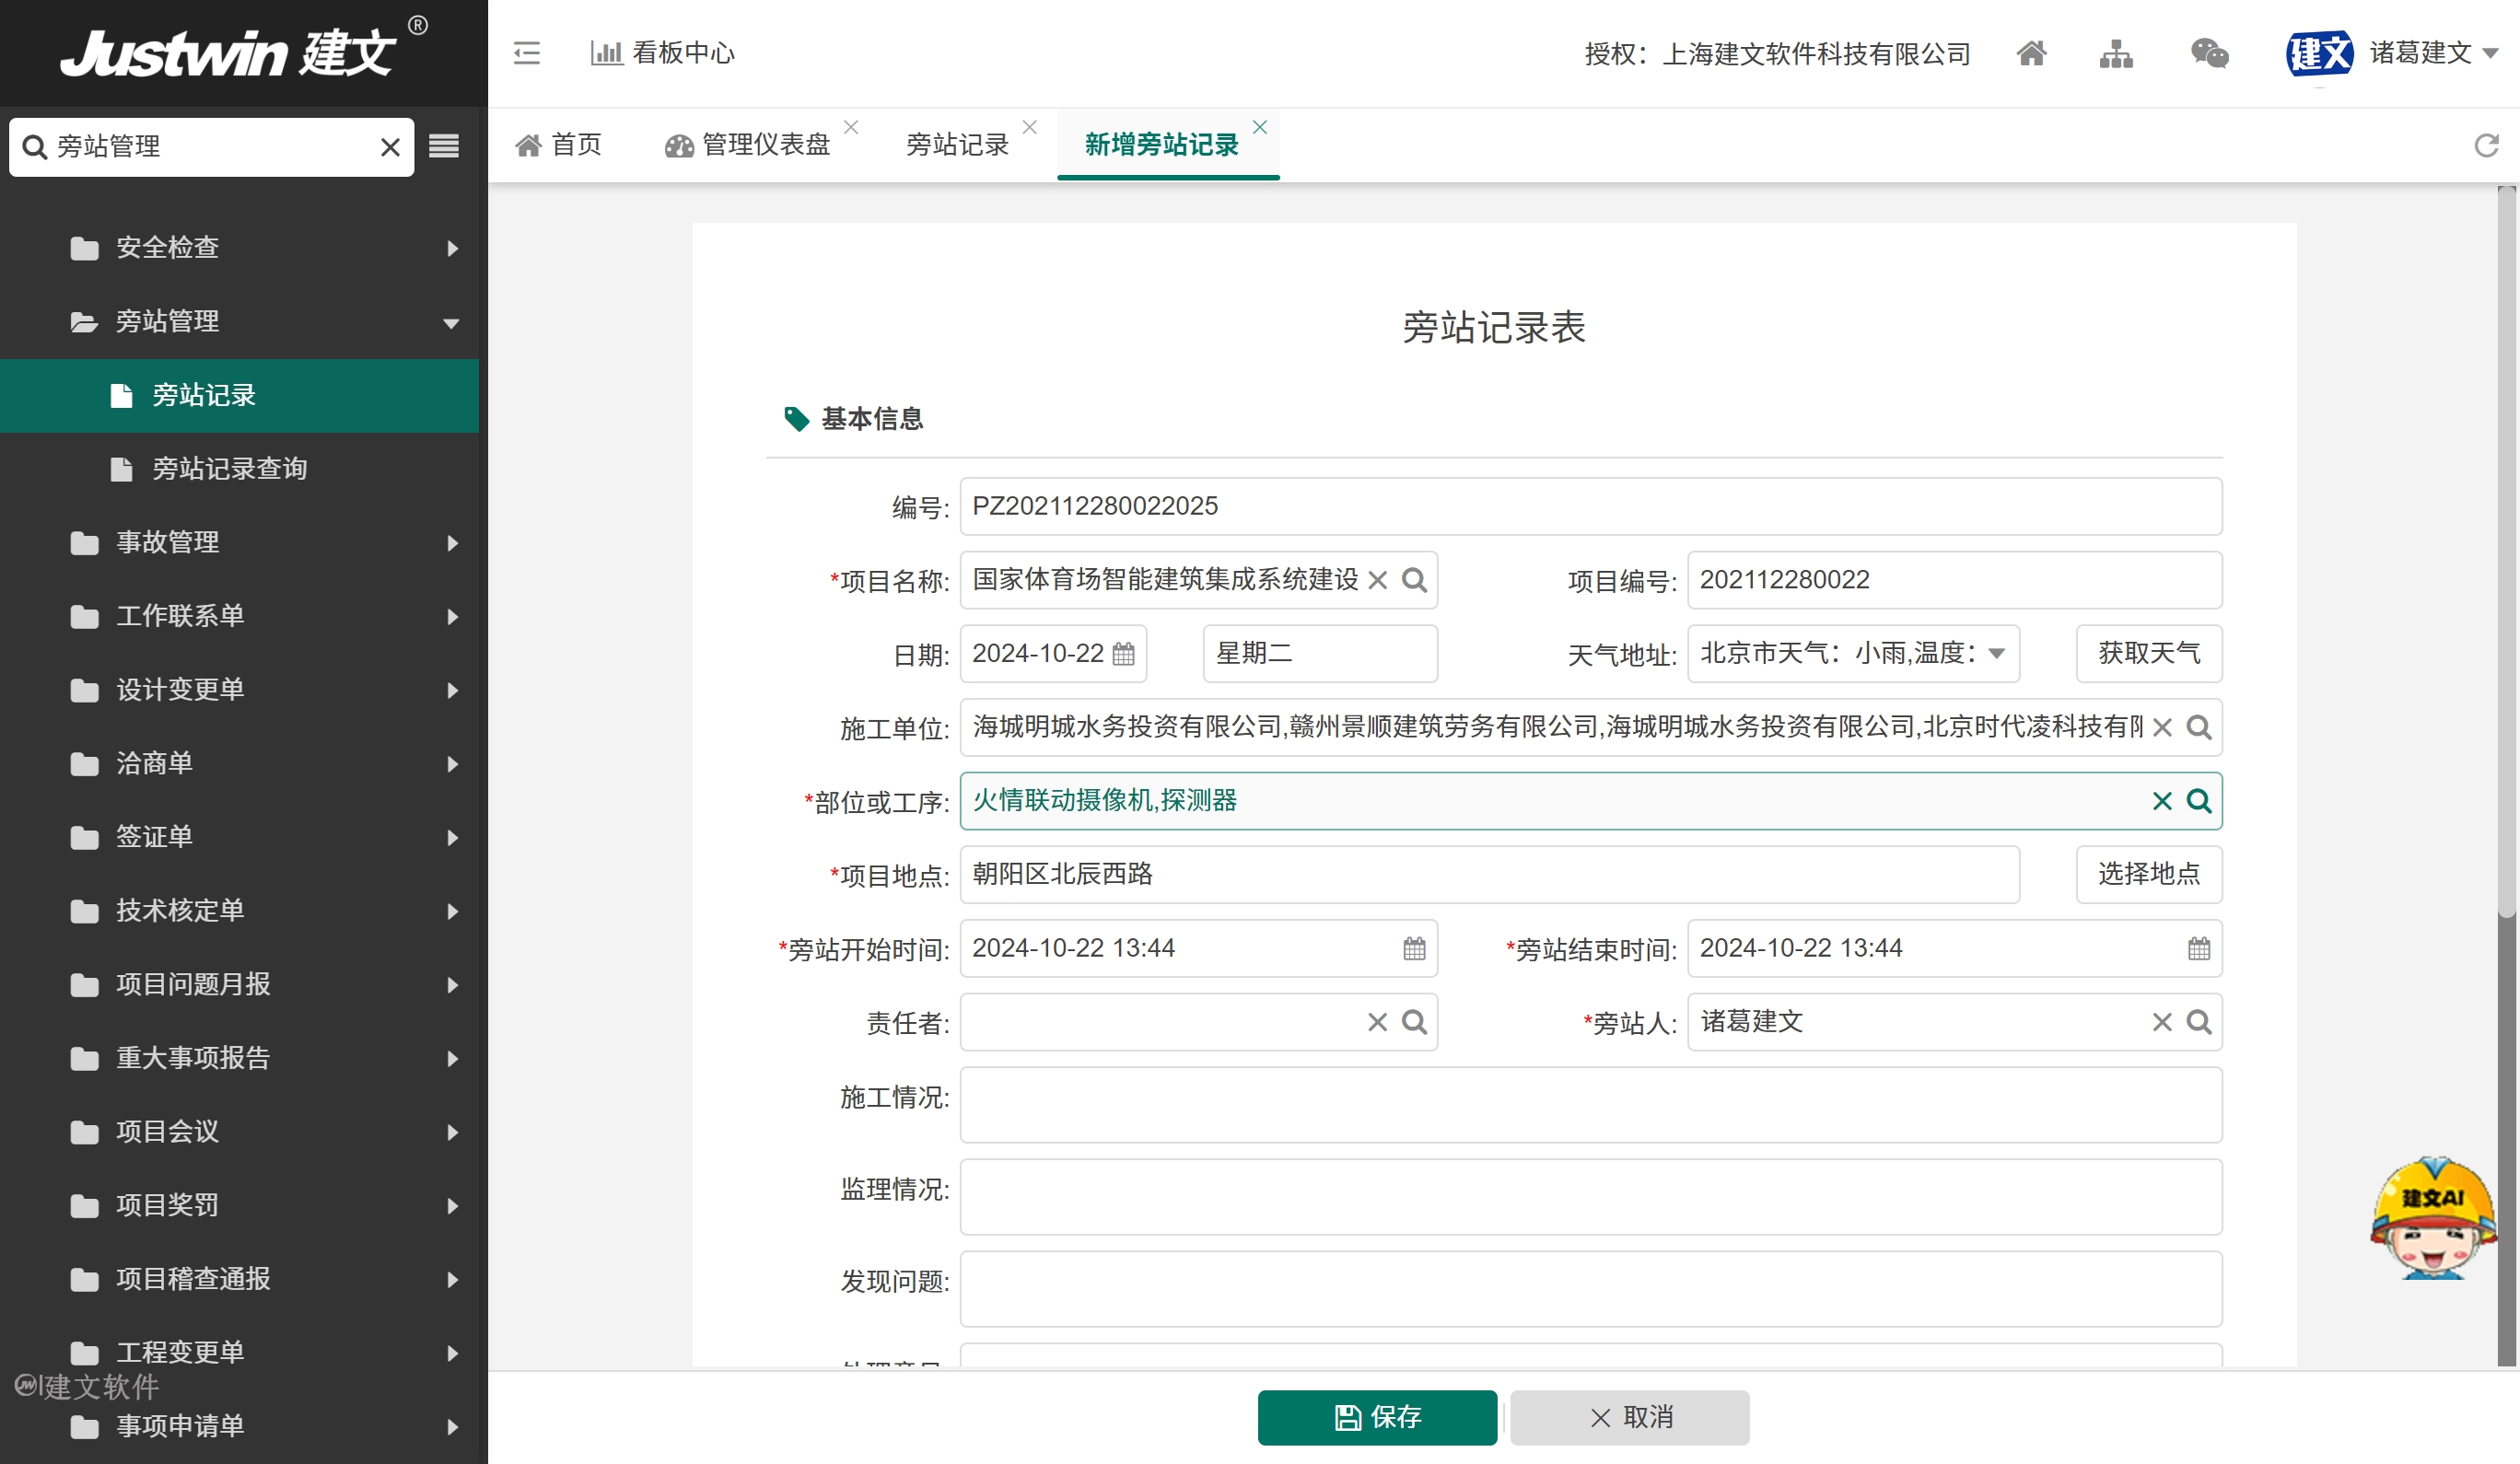Click the 项目编号 input field
The image size is (2520, 1464).
click(1954, 580)
